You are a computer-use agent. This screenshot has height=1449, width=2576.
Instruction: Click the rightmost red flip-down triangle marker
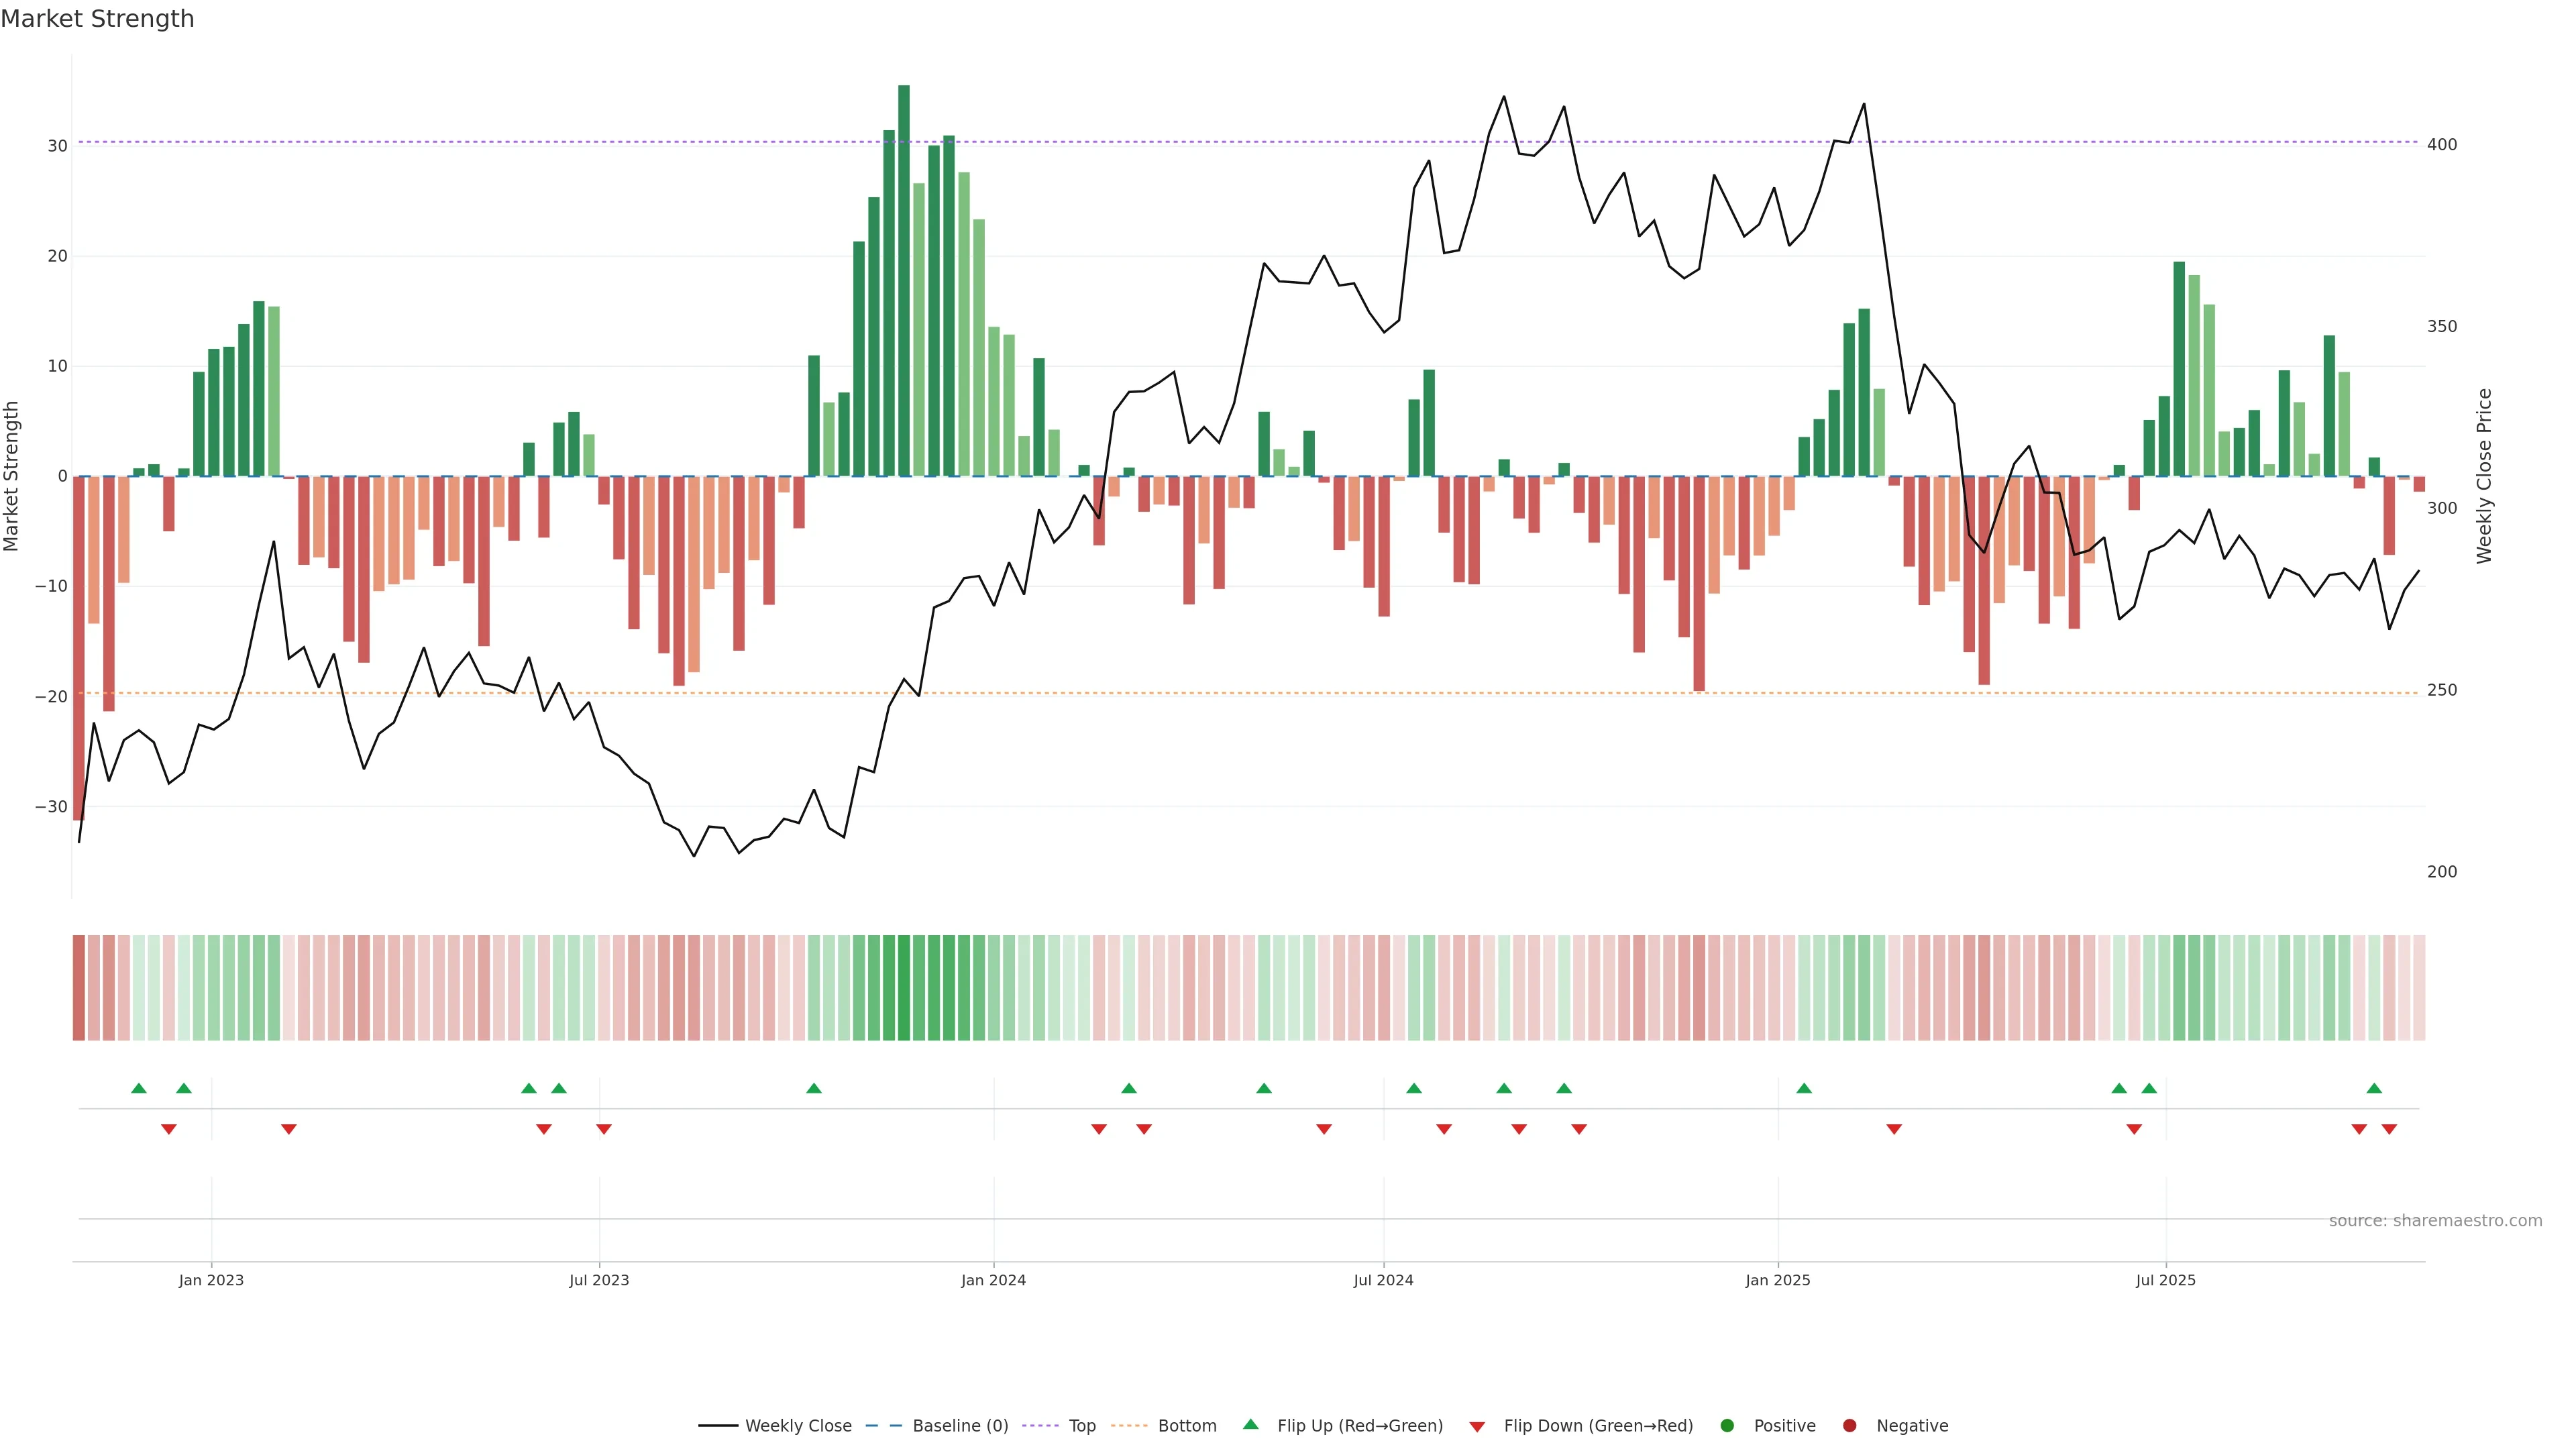[x=2389, y=1129]
